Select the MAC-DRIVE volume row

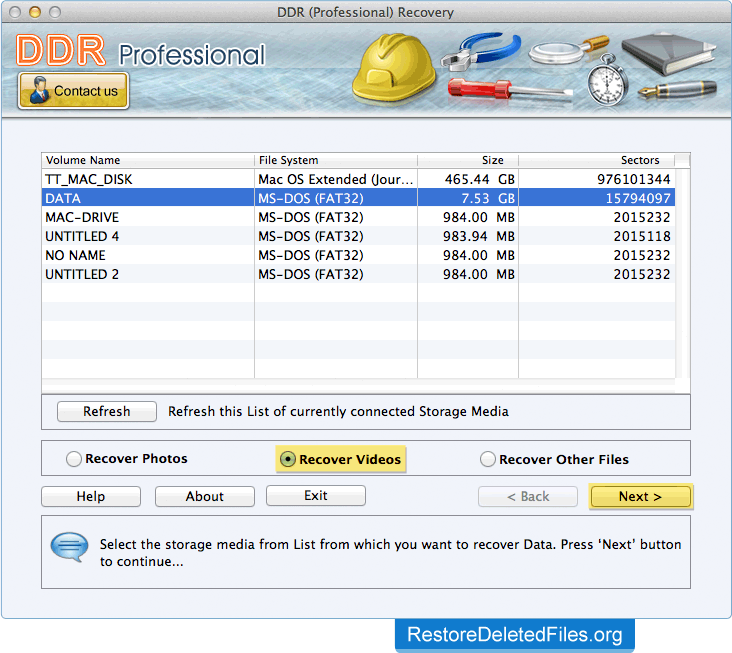(x=358, y=217)
